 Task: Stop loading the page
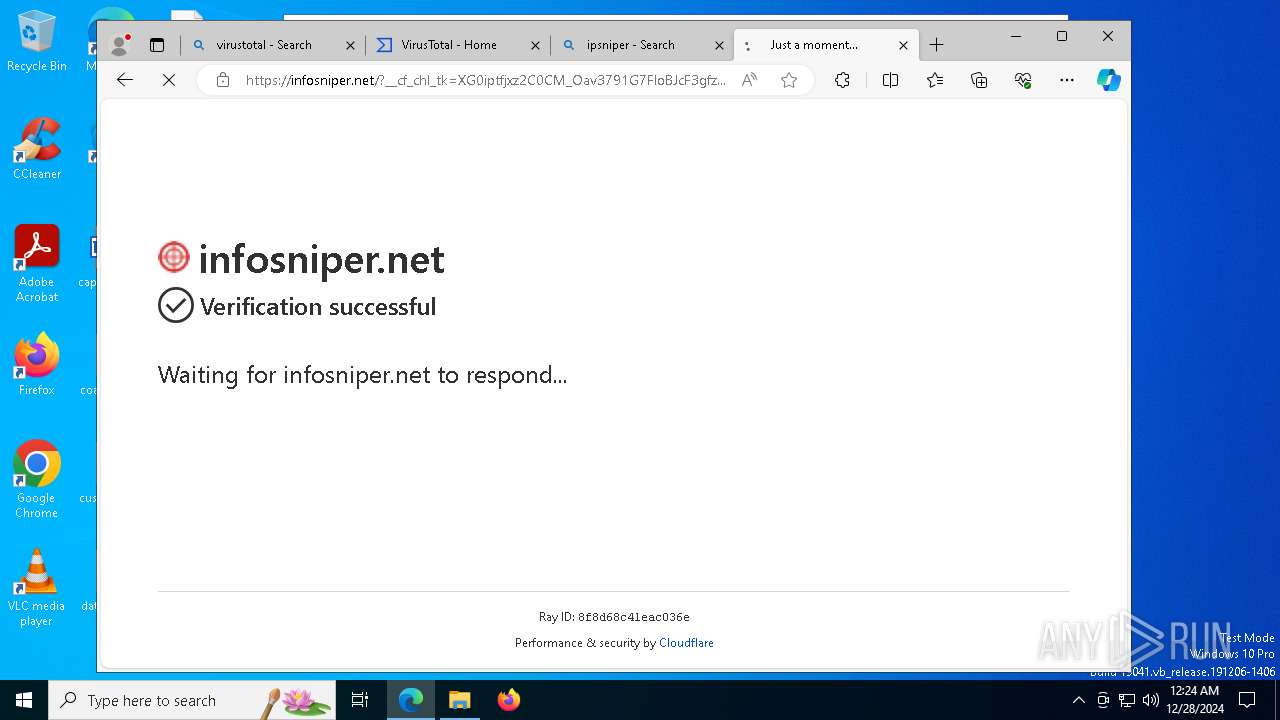tap(169, 80)
